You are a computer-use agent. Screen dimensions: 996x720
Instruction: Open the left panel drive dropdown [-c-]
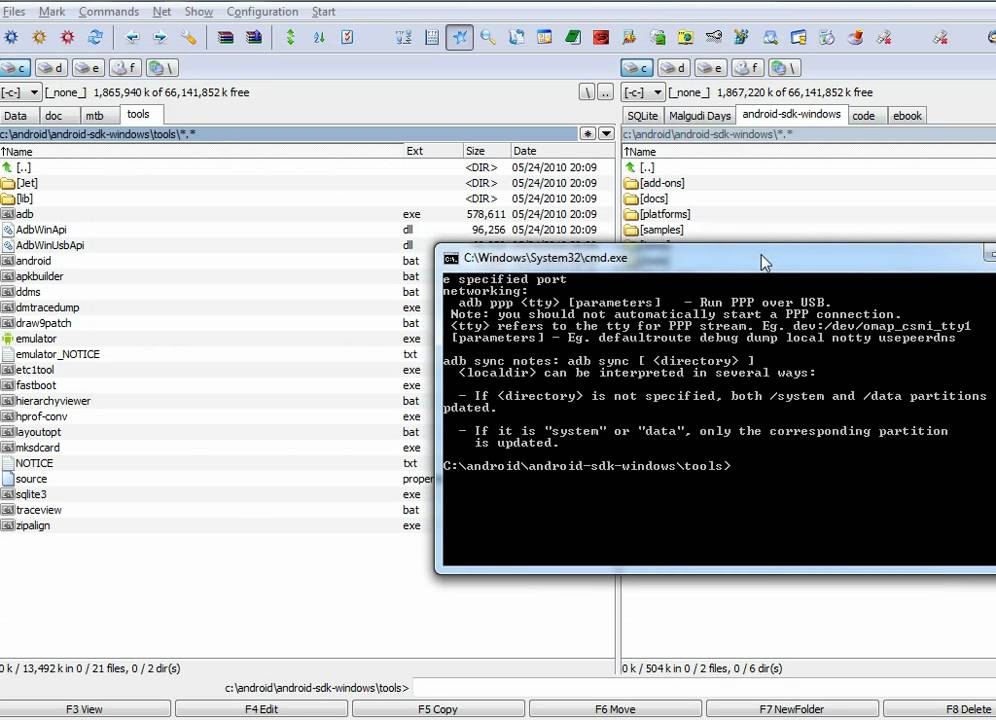[21, 92]
